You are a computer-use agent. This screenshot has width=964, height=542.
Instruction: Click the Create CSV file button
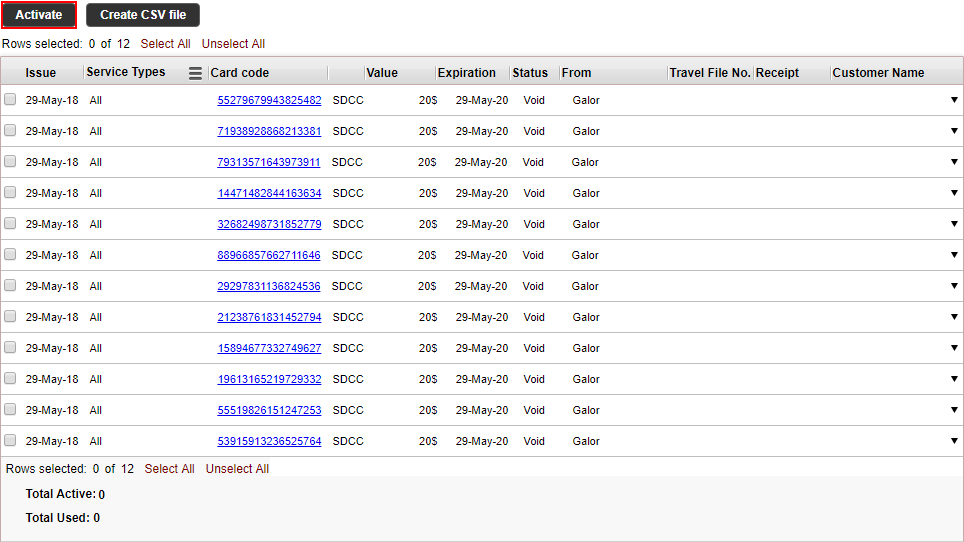click(x=143, y=15)
